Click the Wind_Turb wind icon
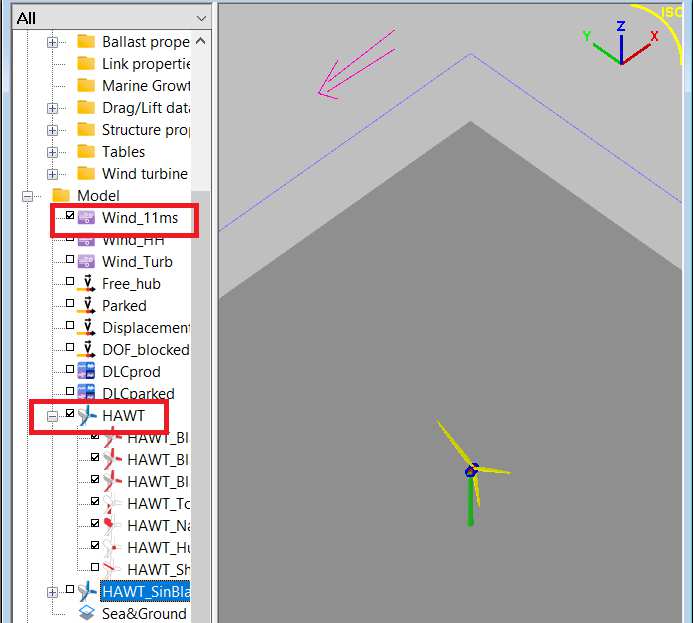Viewport: 694px width, 623px height. click(x=87, y=262)
